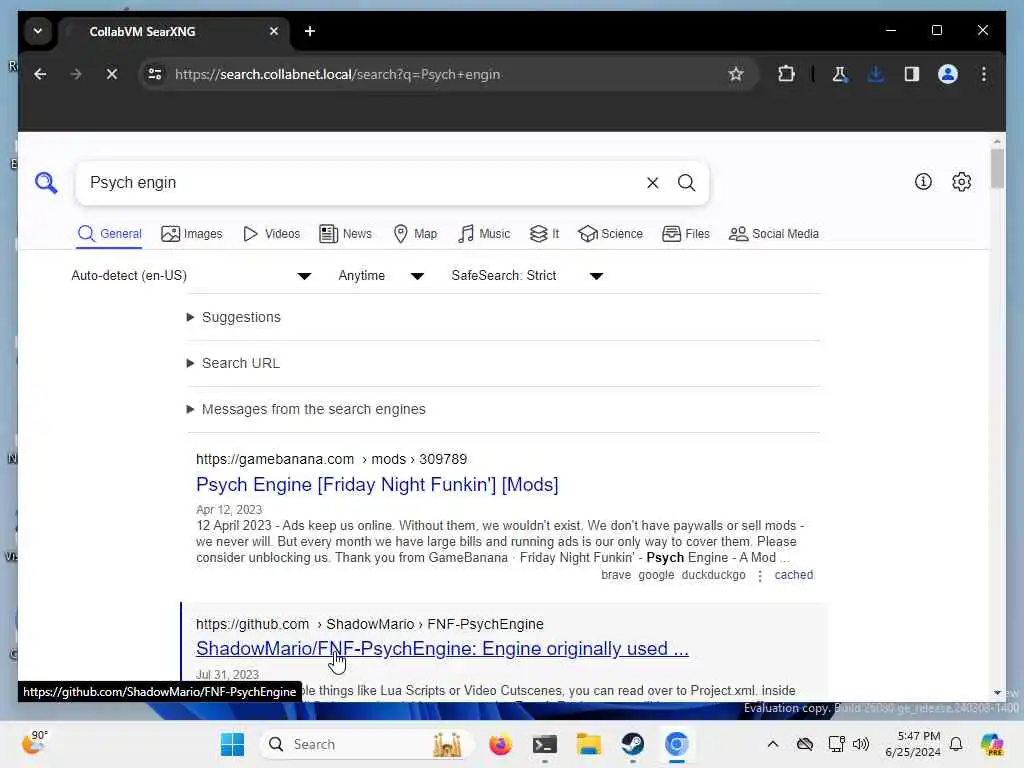Image resolution: width=1024 pixels, height=768 pixels.
Task: Switch to the Music search tab
Action: (x=484, y=234)
